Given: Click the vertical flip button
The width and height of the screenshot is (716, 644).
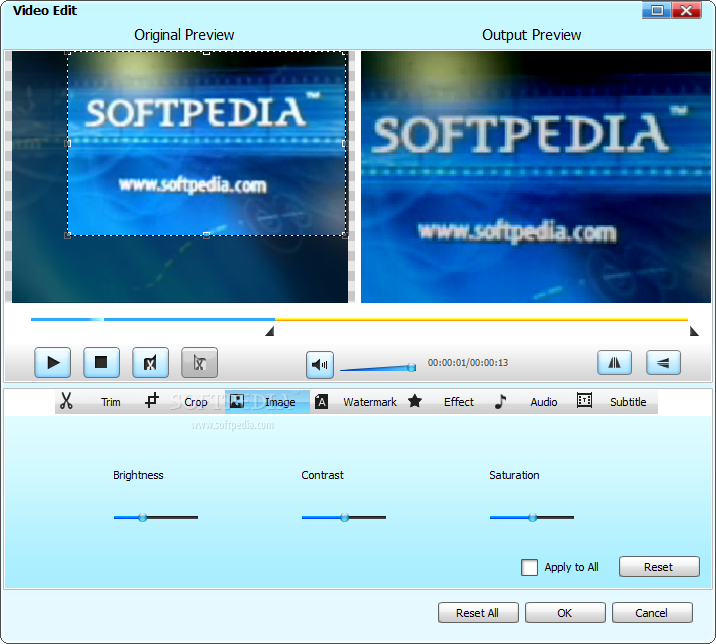Looking at the screenshot, I should click(663, 363).
